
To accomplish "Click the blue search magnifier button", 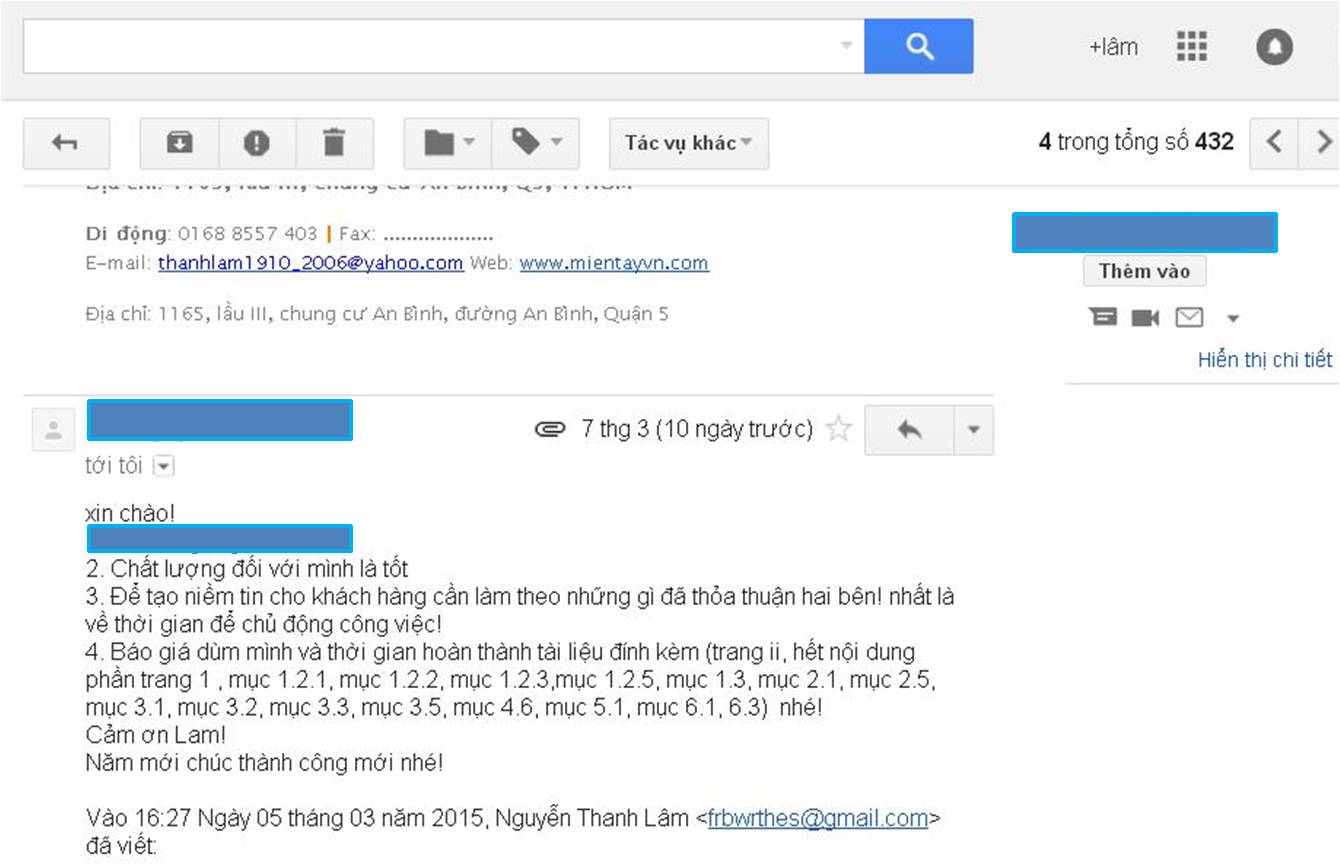I will point(918,46).
